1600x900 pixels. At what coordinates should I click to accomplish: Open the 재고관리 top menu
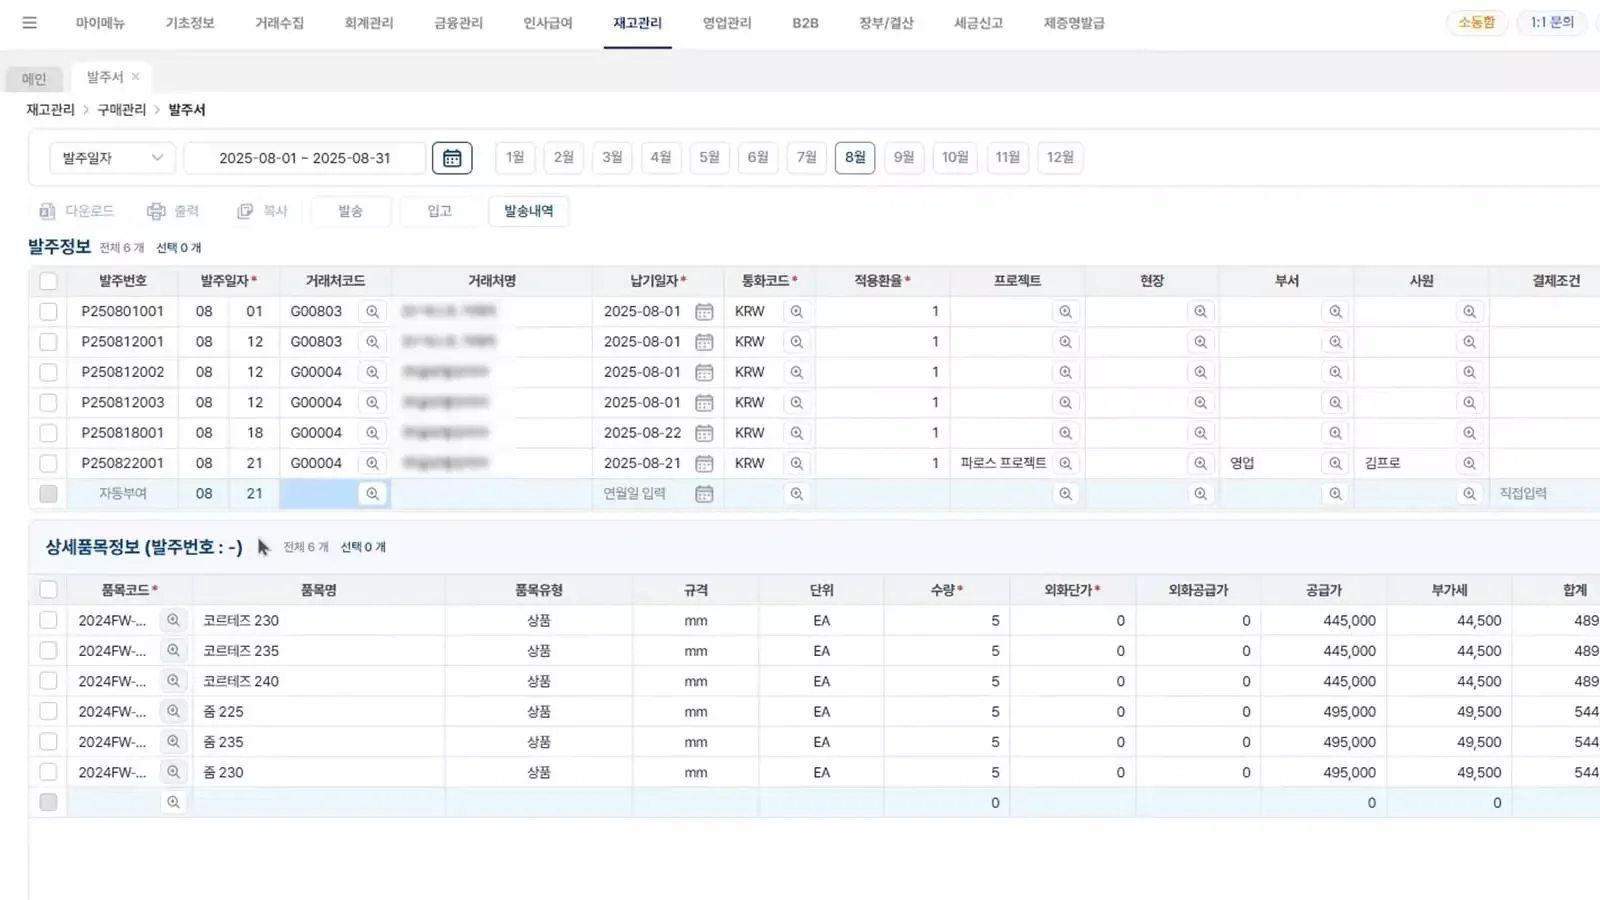[x=637, y=23]
